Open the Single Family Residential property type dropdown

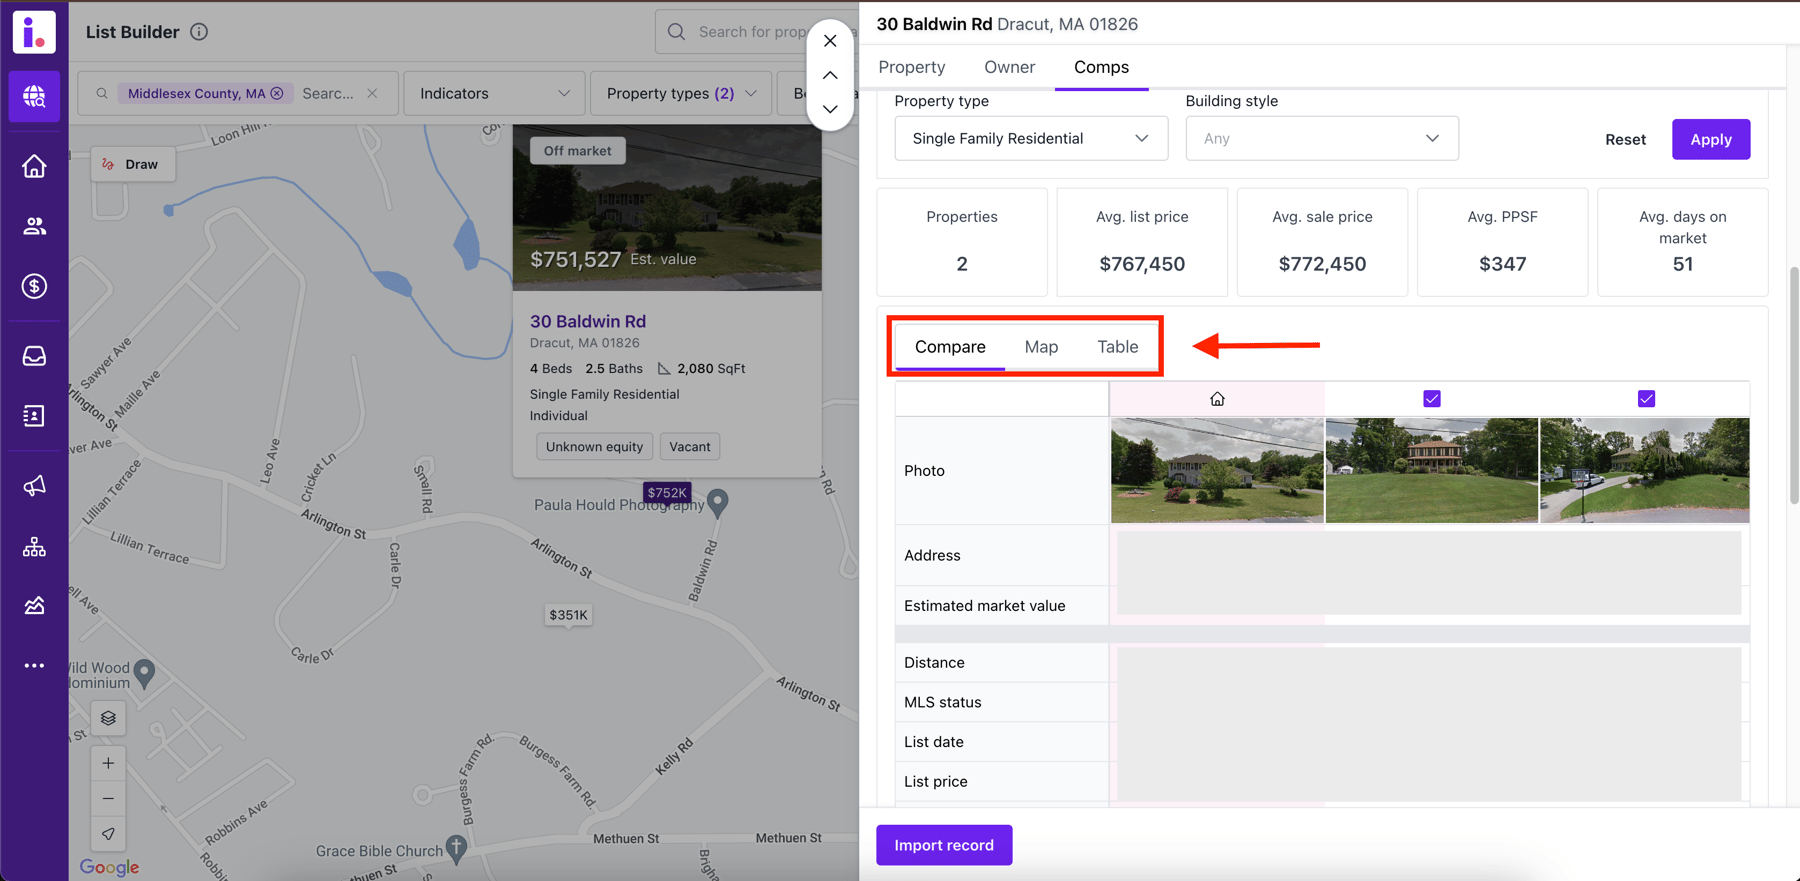point(1031,138)
